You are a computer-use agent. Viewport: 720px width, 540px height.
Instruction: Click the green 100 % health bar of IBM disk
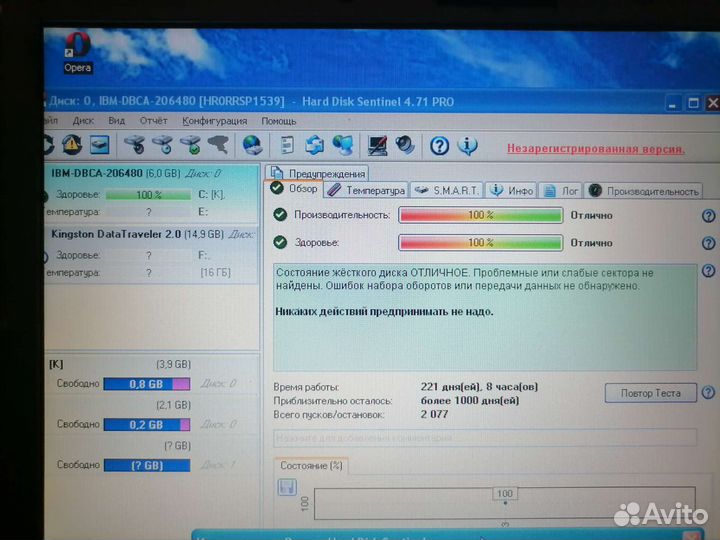(x=148, y=195)
